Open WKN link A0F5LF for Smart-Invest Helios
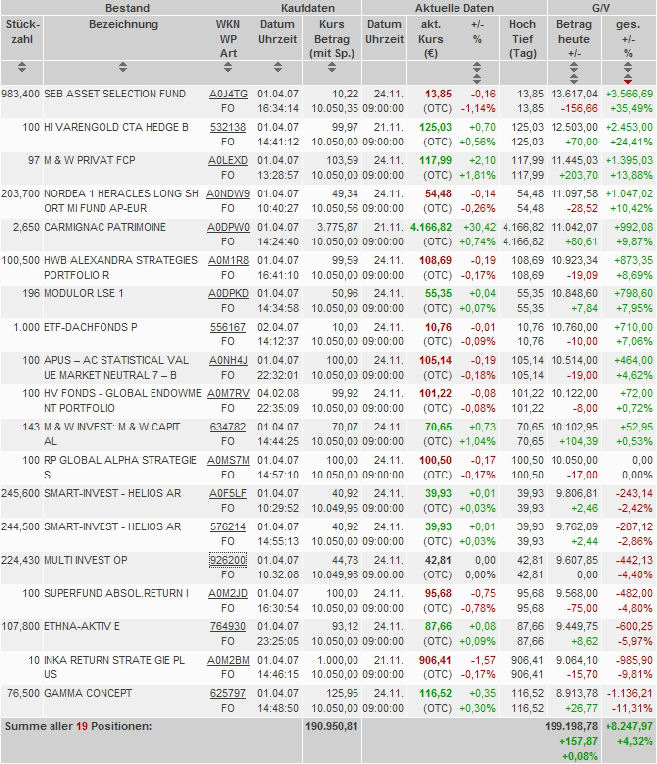657x764 pixels. (x=228, y=494)
